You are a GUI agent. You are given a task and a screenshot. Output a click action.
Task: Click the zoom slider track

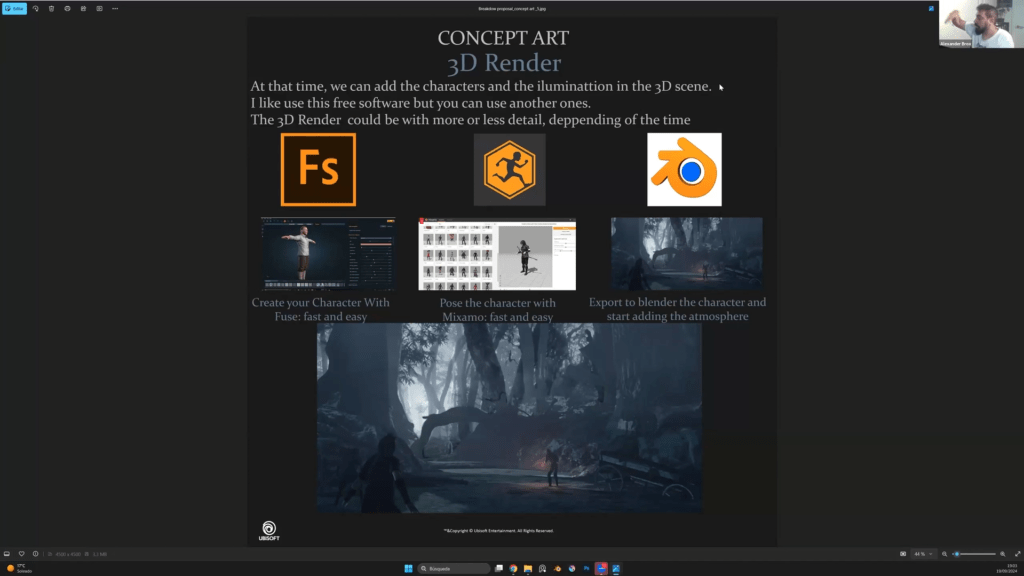[x=974, y=554]
